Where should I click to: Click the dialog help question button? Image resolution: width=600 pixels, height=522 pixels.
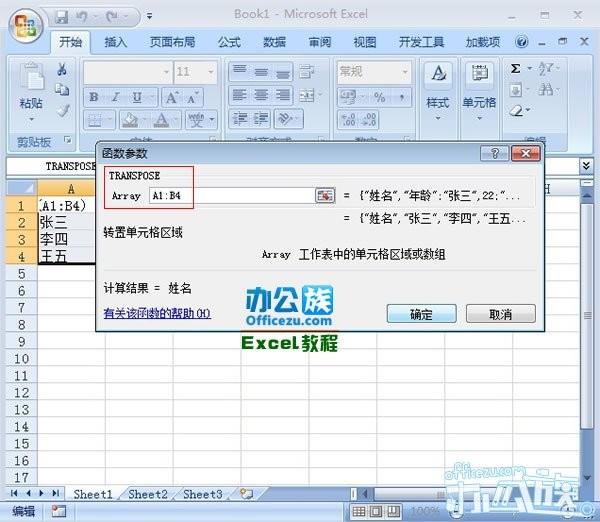tap(494, 153)
